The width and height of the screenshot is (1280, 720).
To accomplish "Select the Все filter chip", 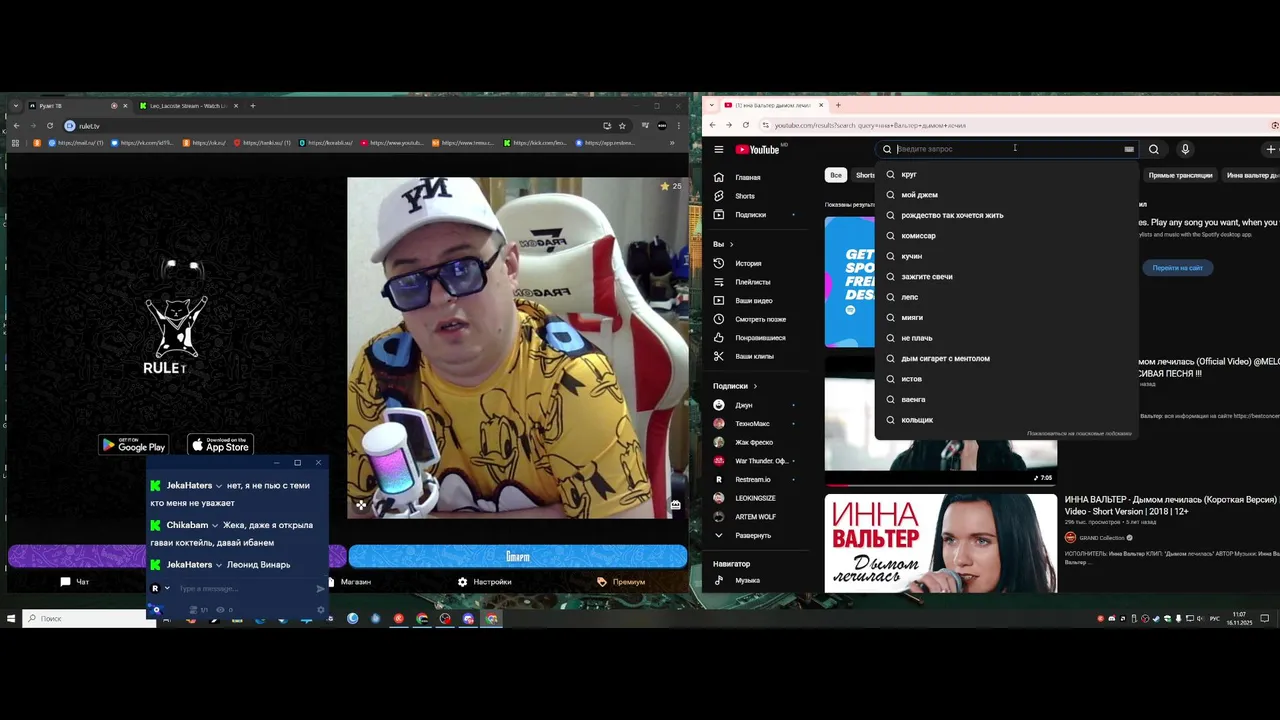I will coord(836,175).
